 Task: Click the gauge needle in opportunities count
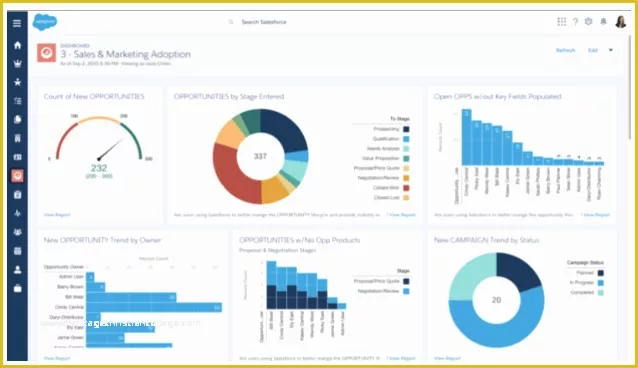click(111, 149)
